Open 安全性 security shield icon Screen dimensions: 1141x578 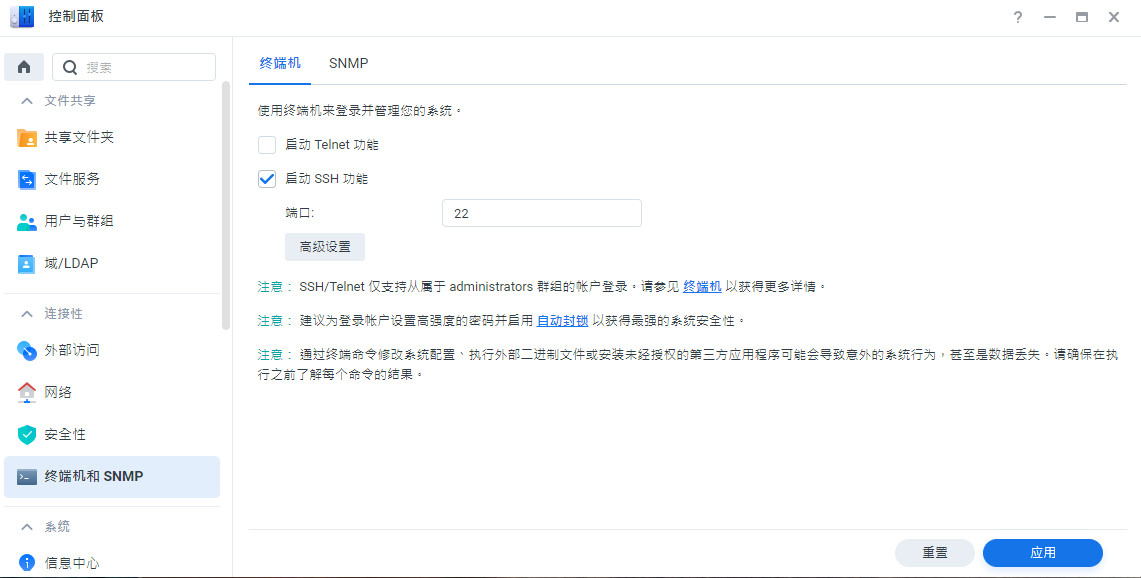(x=27, y=435)
